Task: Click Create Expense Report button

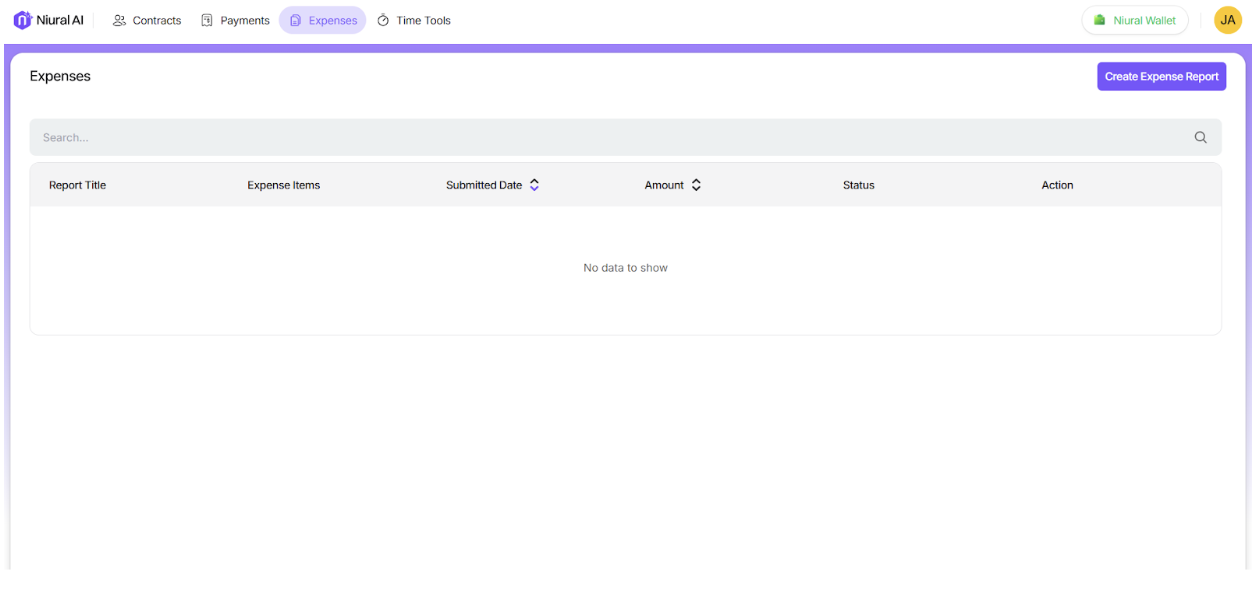Action: click(x=1162, y=77)
